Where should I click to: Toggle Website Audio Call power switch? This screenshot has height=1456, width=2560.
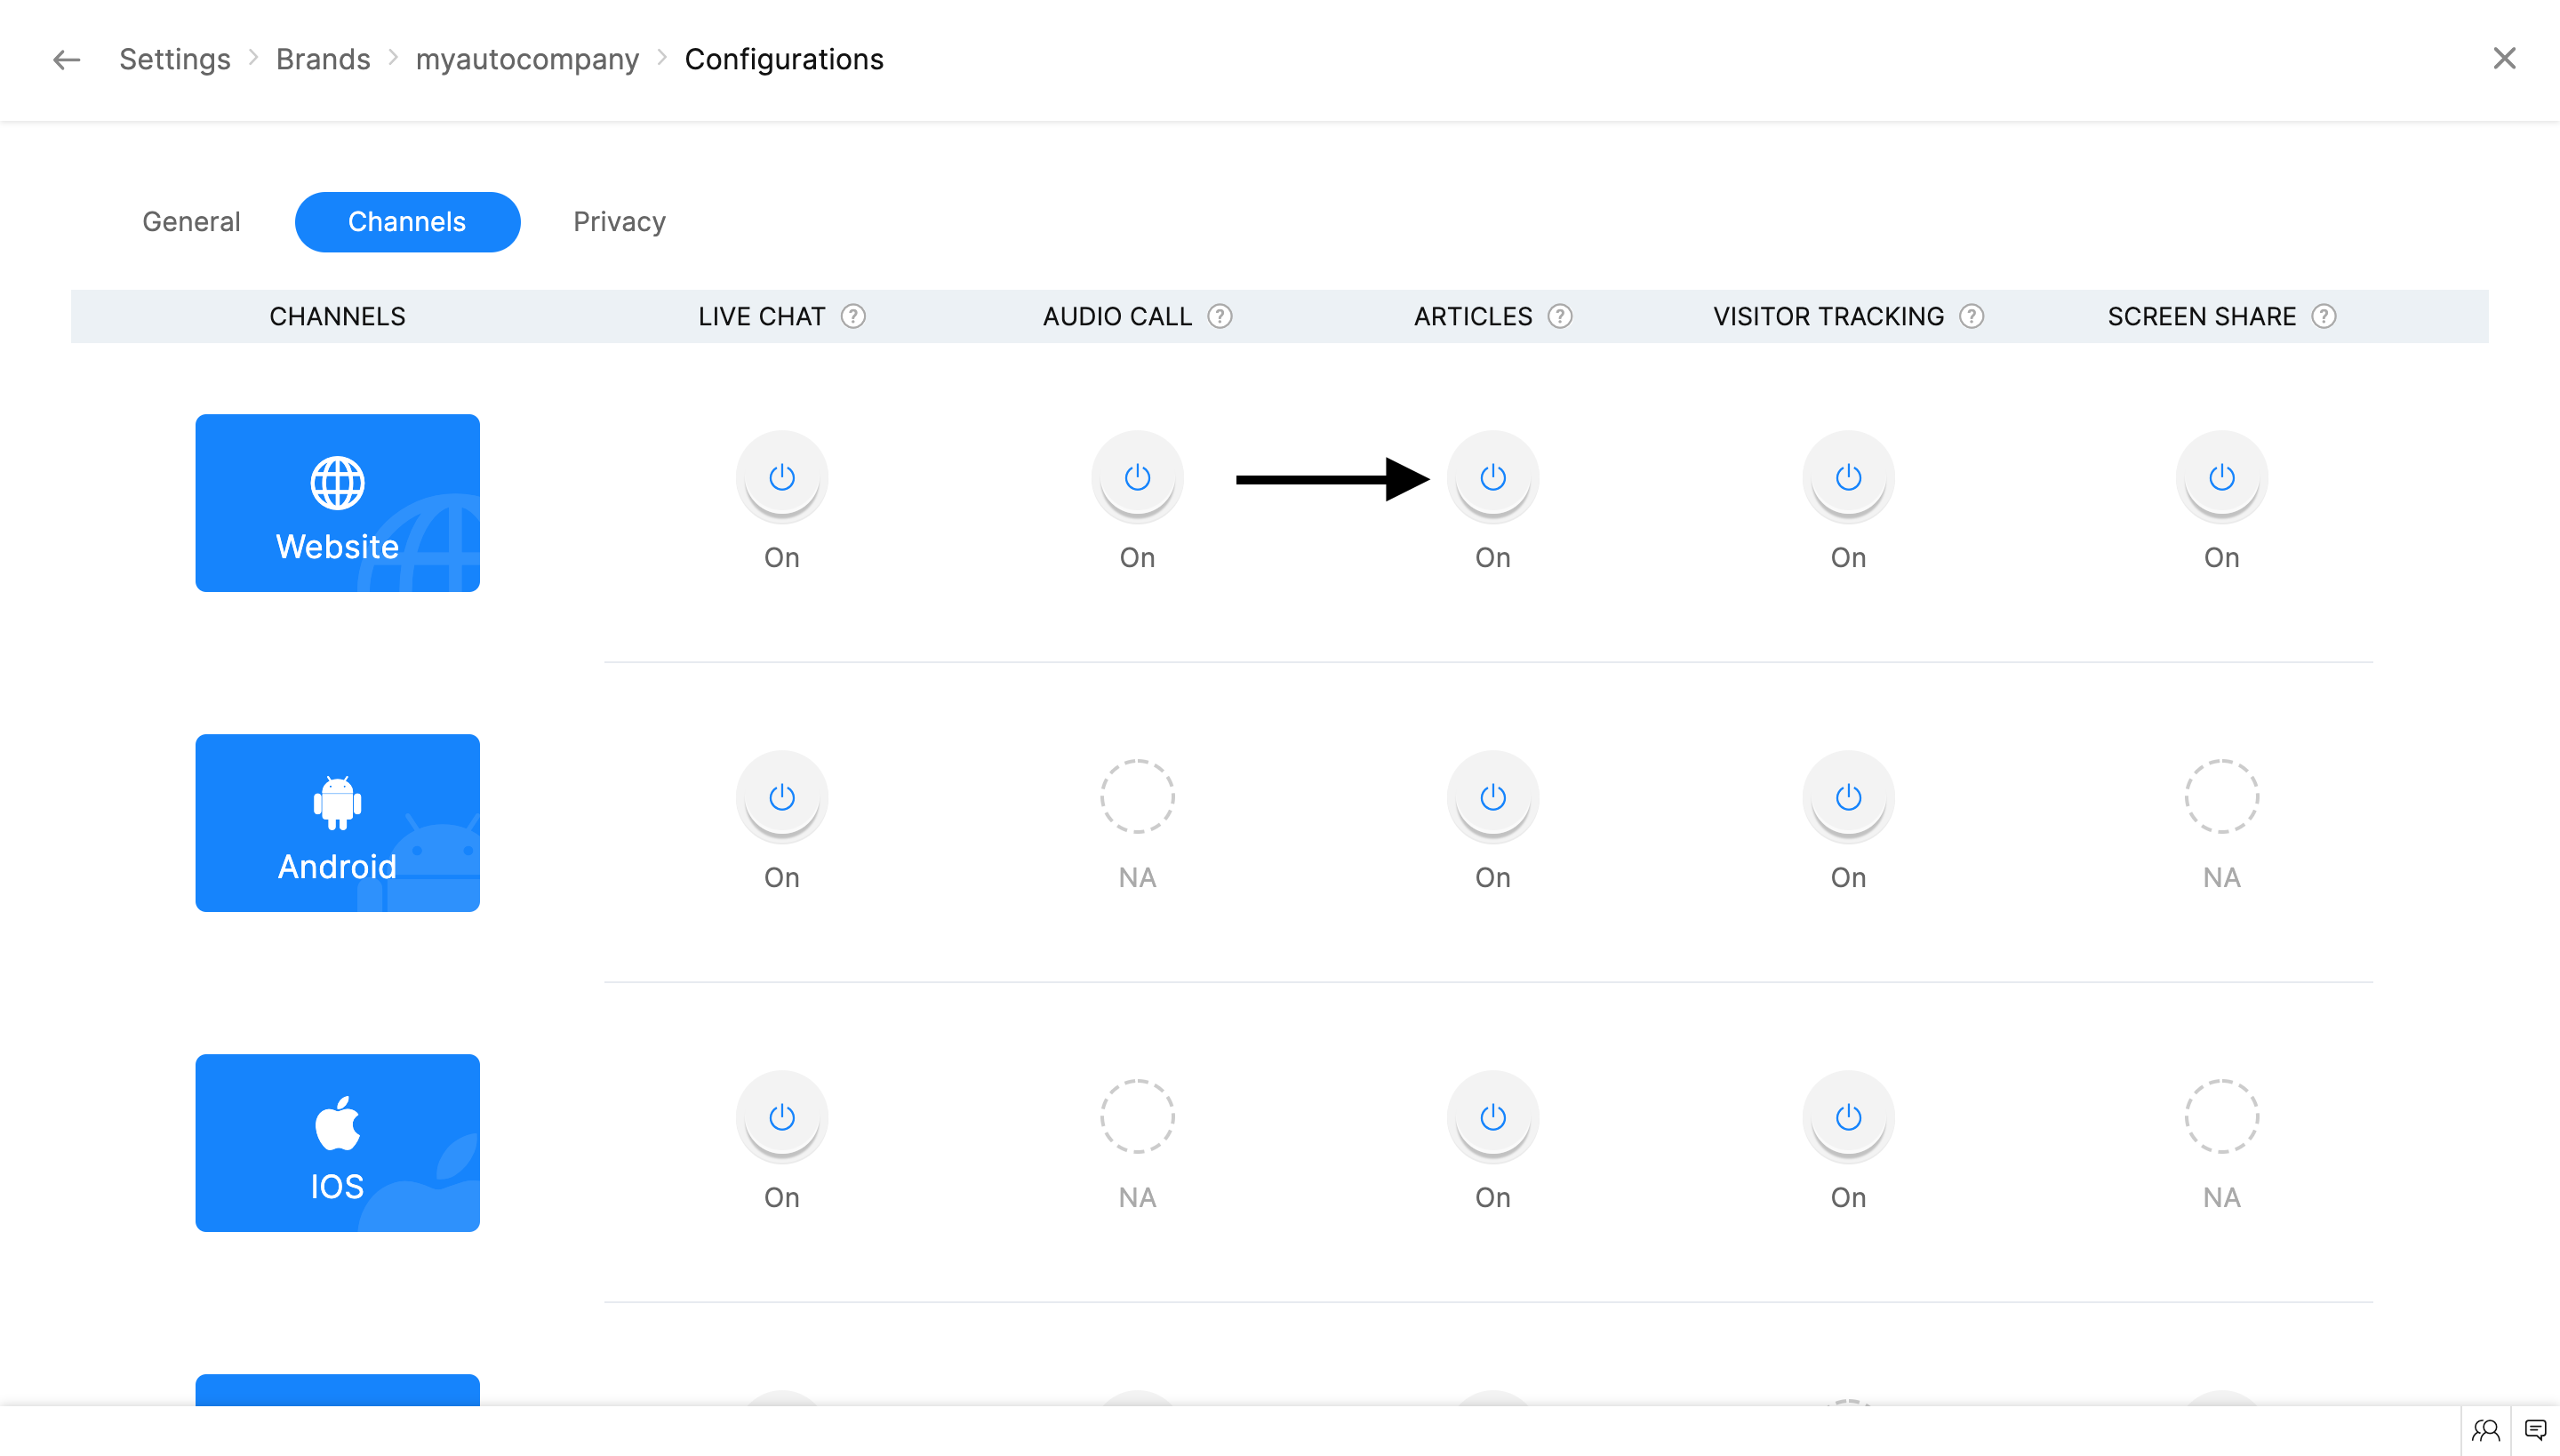click(x=1137, y=477)
